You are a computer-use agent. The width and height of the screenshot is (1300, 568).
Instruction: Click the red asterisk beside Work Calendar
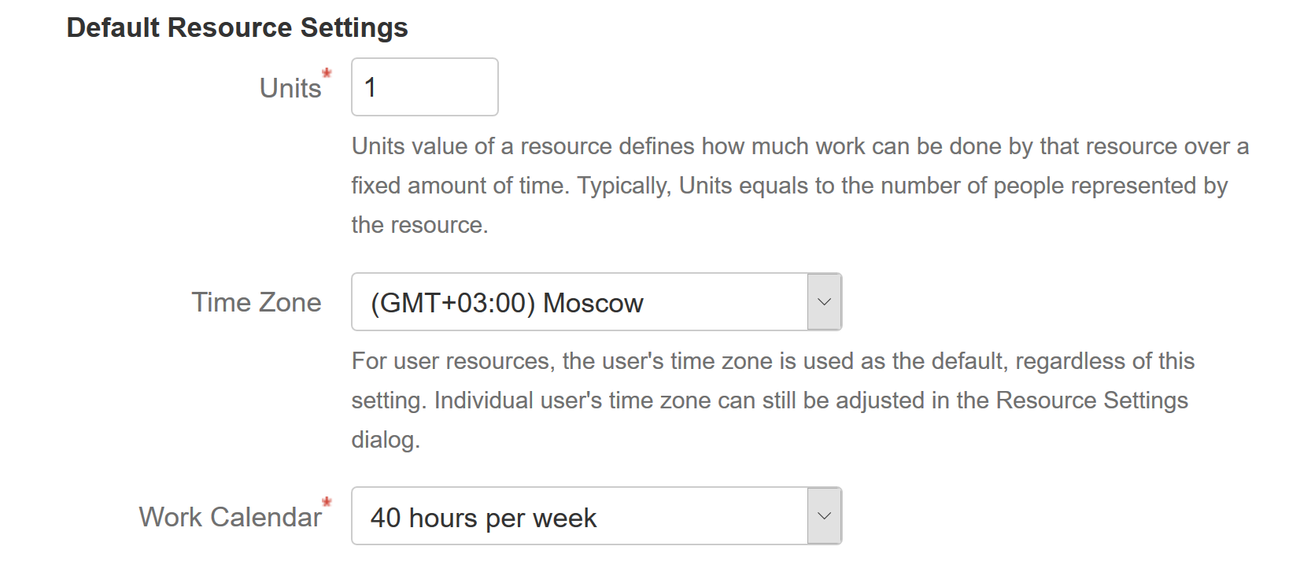point(327,503)
